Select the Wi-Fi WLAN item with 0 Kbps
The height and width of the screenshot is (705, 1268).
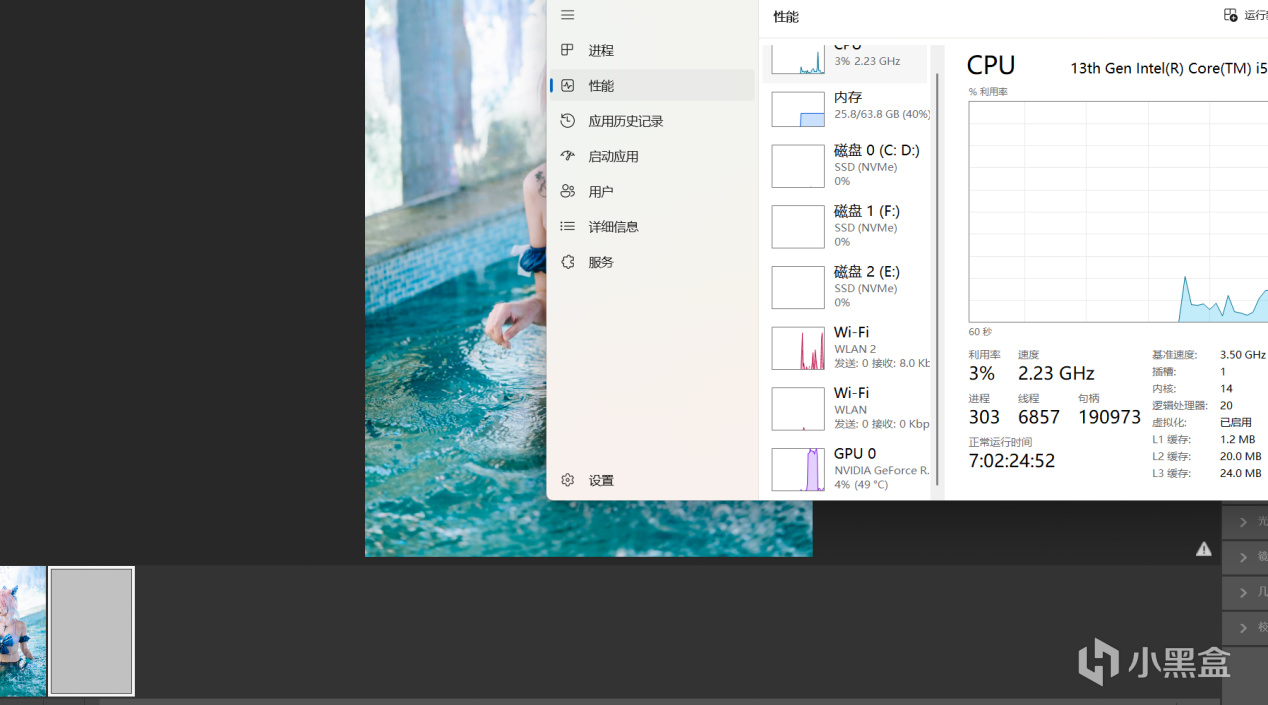tap(845, 408)
